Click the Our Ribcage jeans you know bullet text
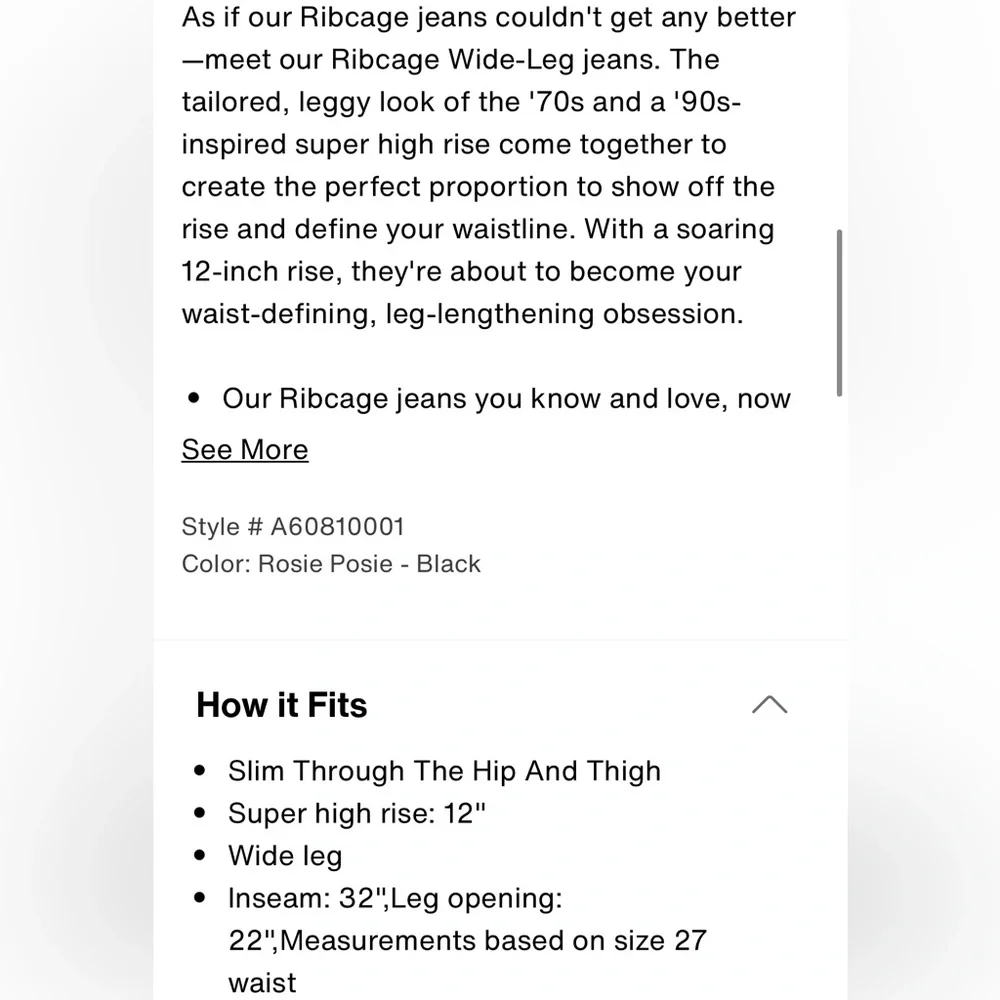Viewport: 1000px width, 1000px height. point(506,399)
